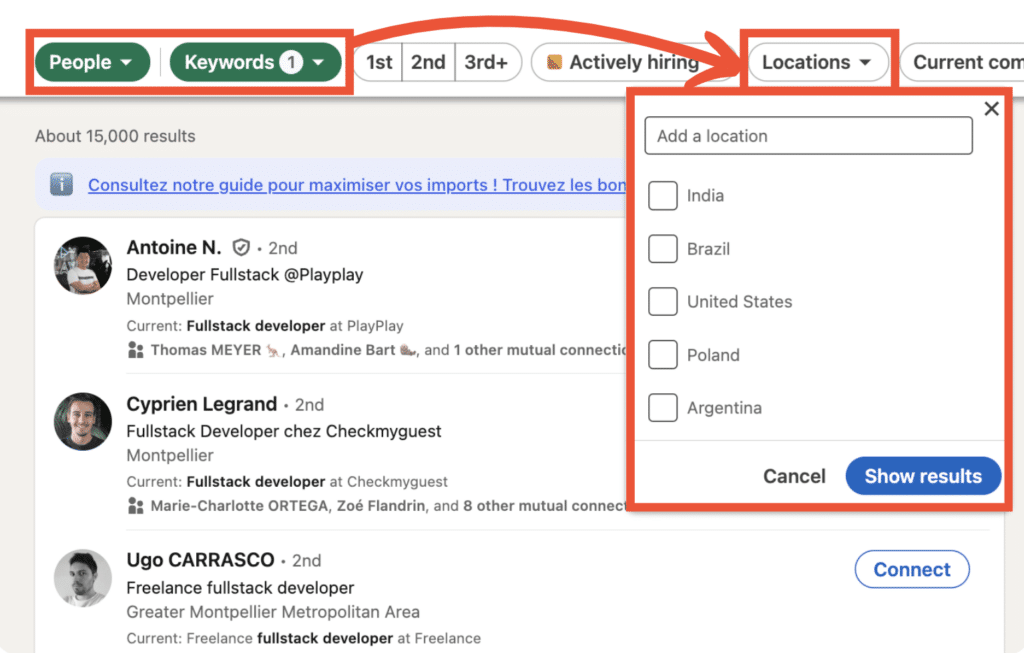Select the Poland location checkbox

coord(663,355)
